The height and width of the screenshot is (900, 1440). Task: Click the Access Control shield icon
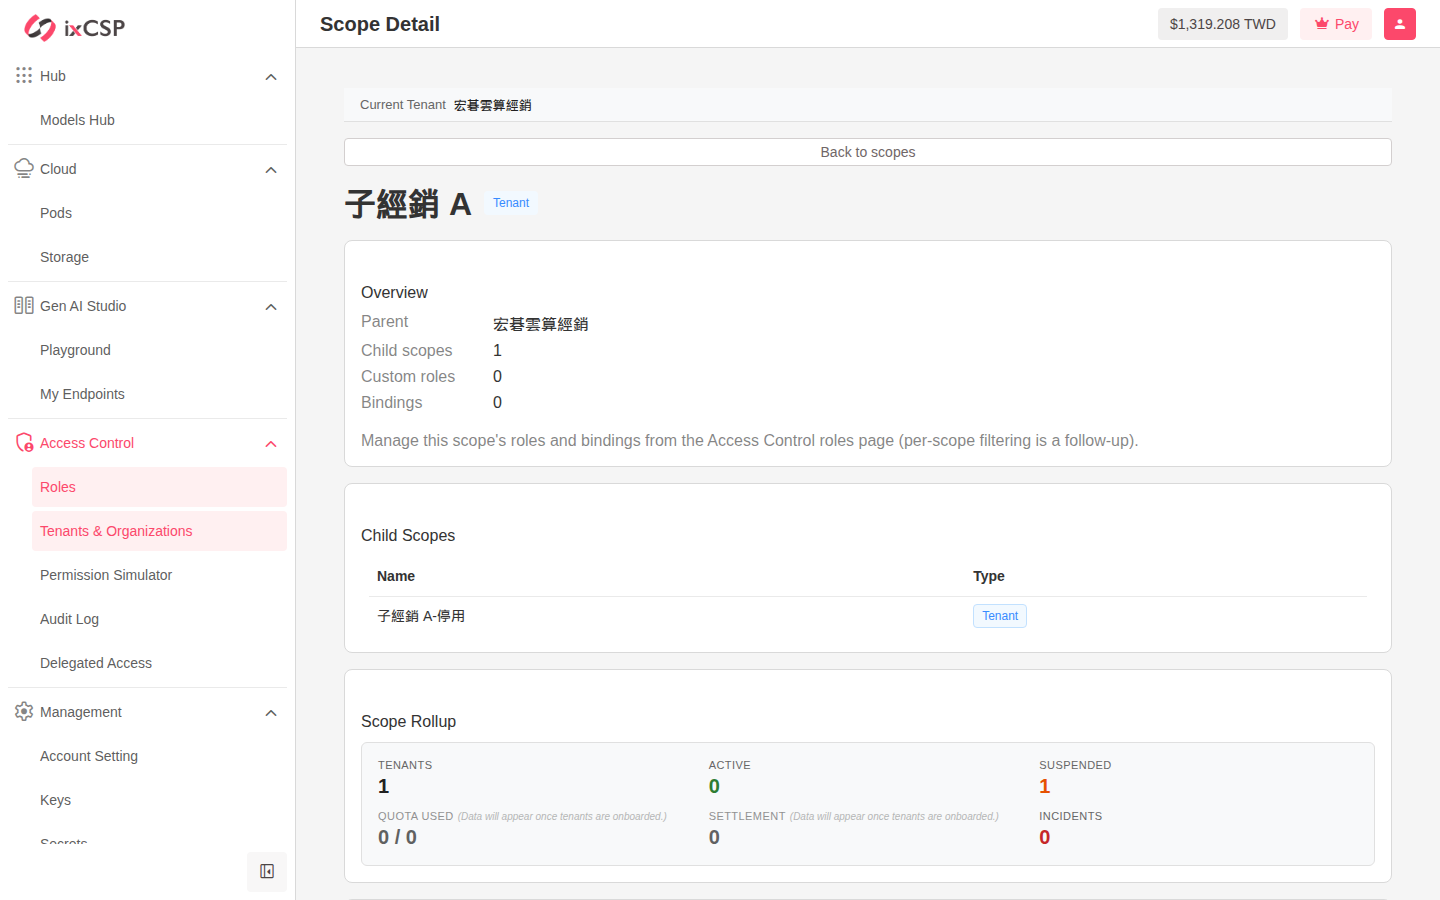(24, 443)
